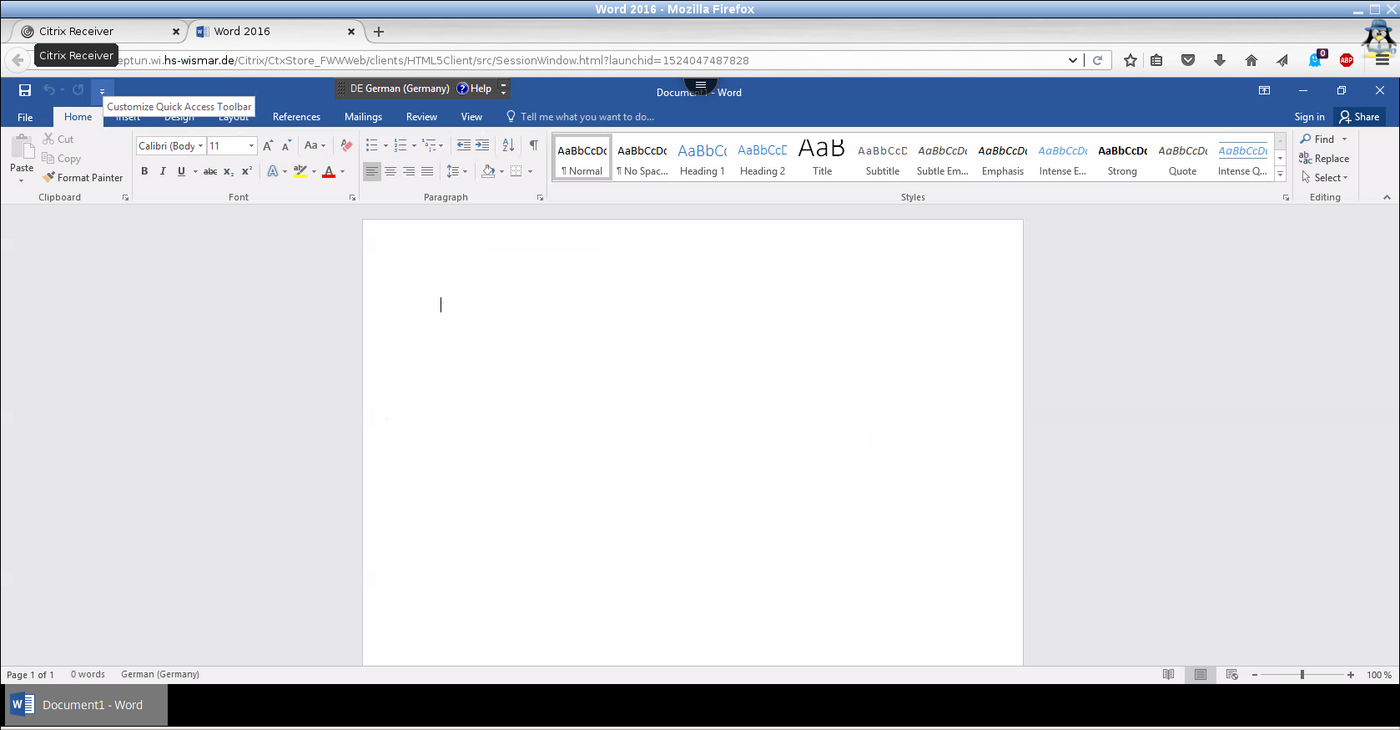Click the Cut button
The width and height of the screenshot is (1400, 730).
pos(58,139)
